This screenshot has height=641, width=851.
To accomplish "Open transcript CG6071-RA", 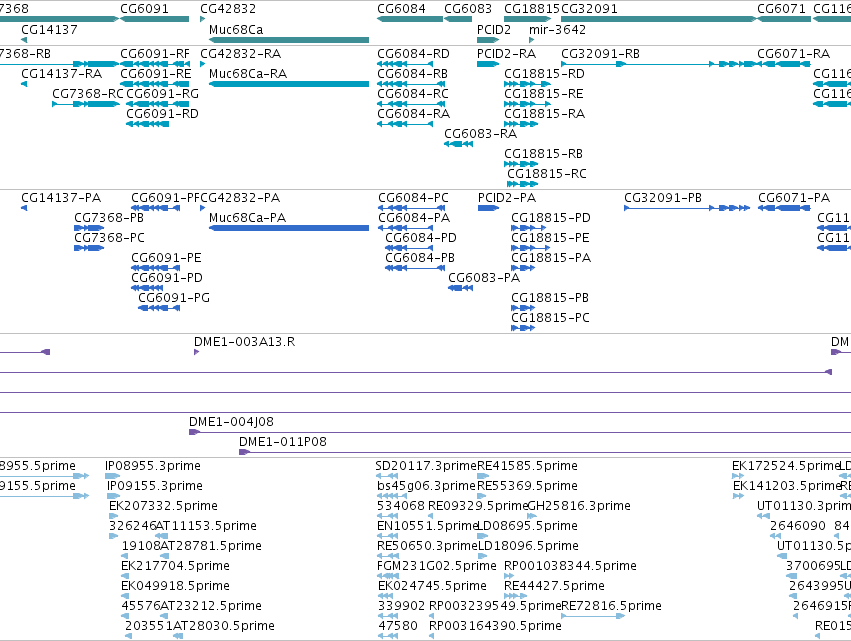I will (x=793, y=54).
